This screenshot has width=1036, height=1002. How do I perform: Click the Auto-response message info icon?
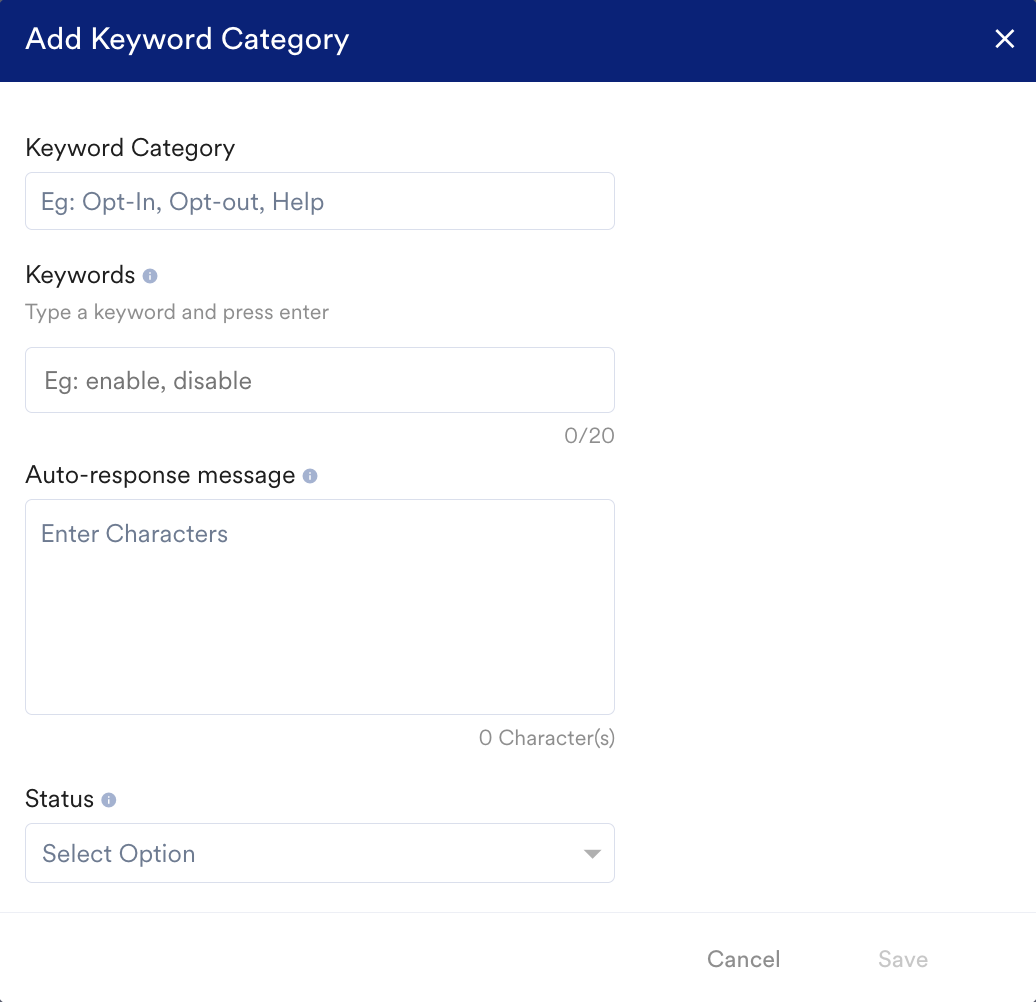coord(310,476)
